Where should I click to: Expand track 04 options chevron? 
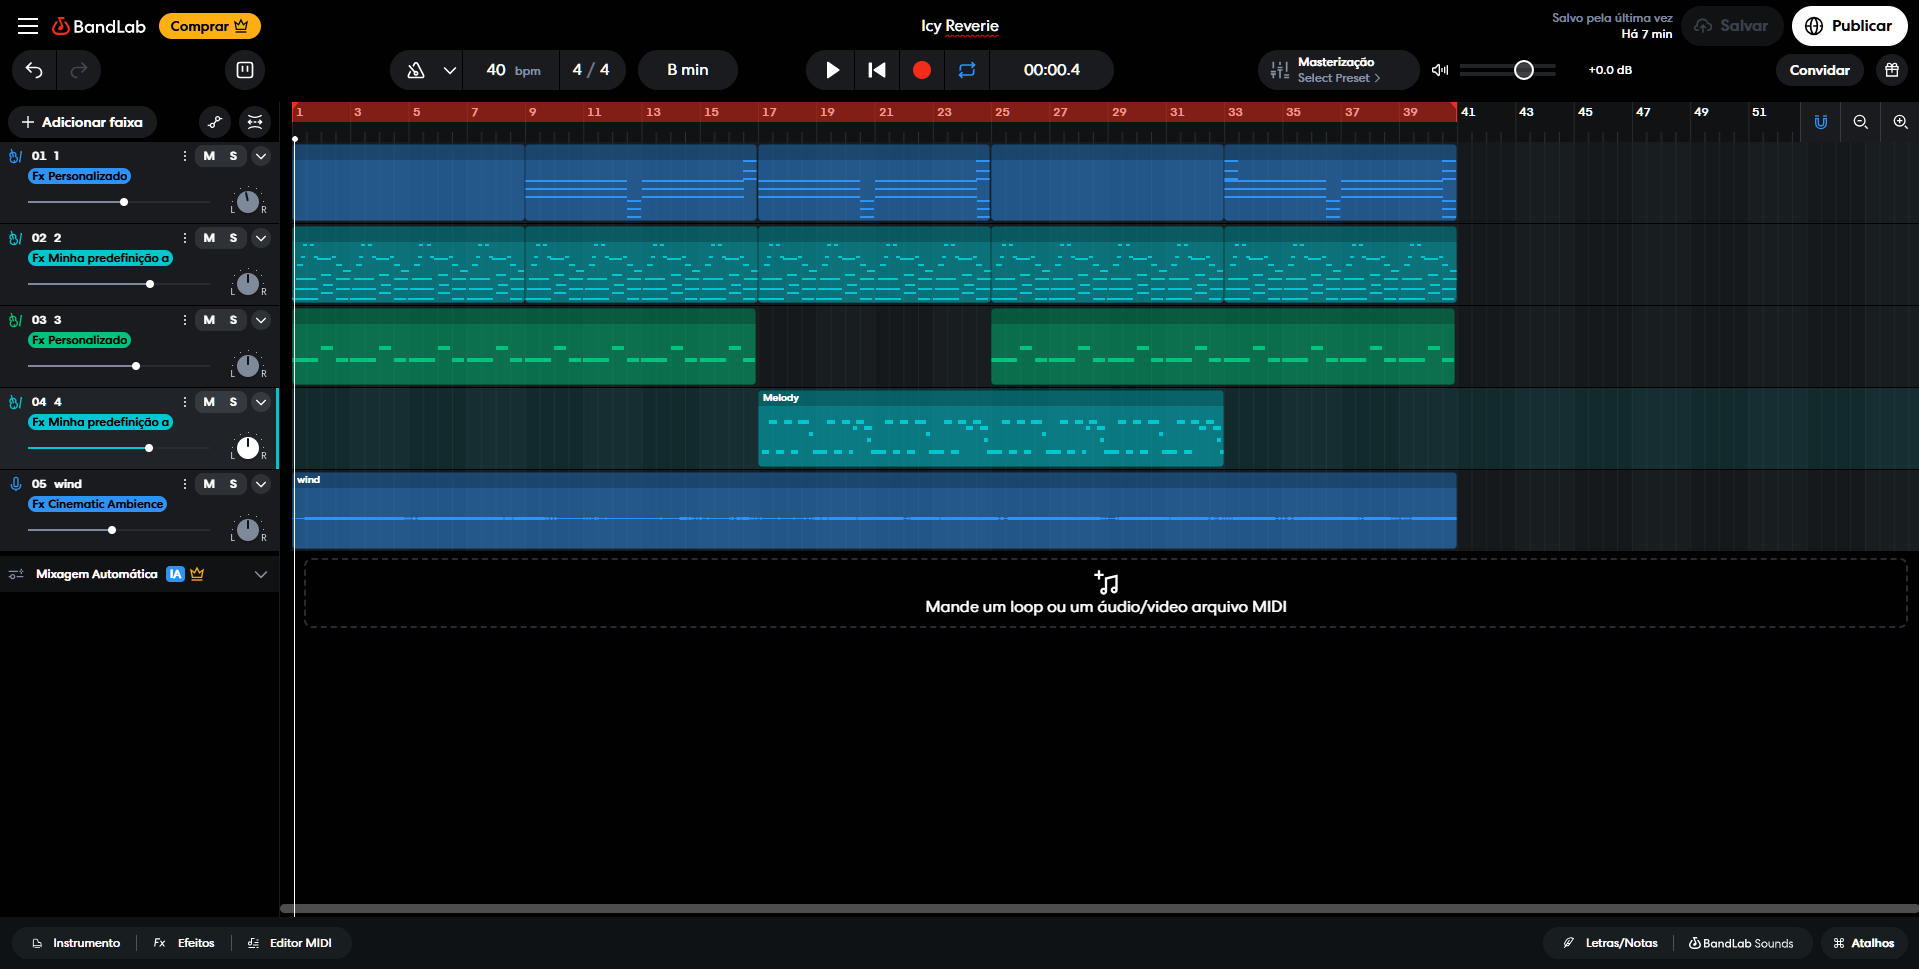click(261, 402)
